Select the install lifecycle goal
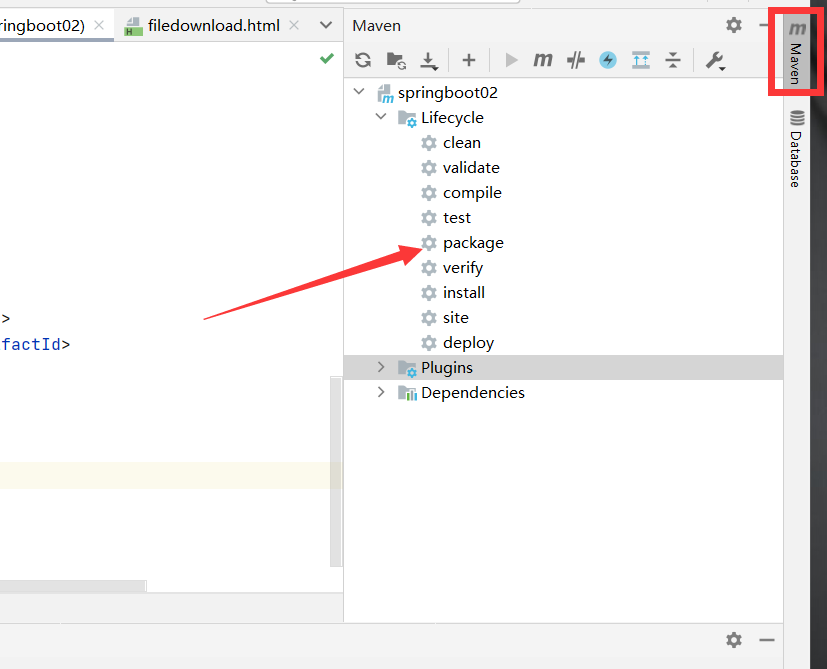Screen dimensions: 827x669 tap(464, 292)
